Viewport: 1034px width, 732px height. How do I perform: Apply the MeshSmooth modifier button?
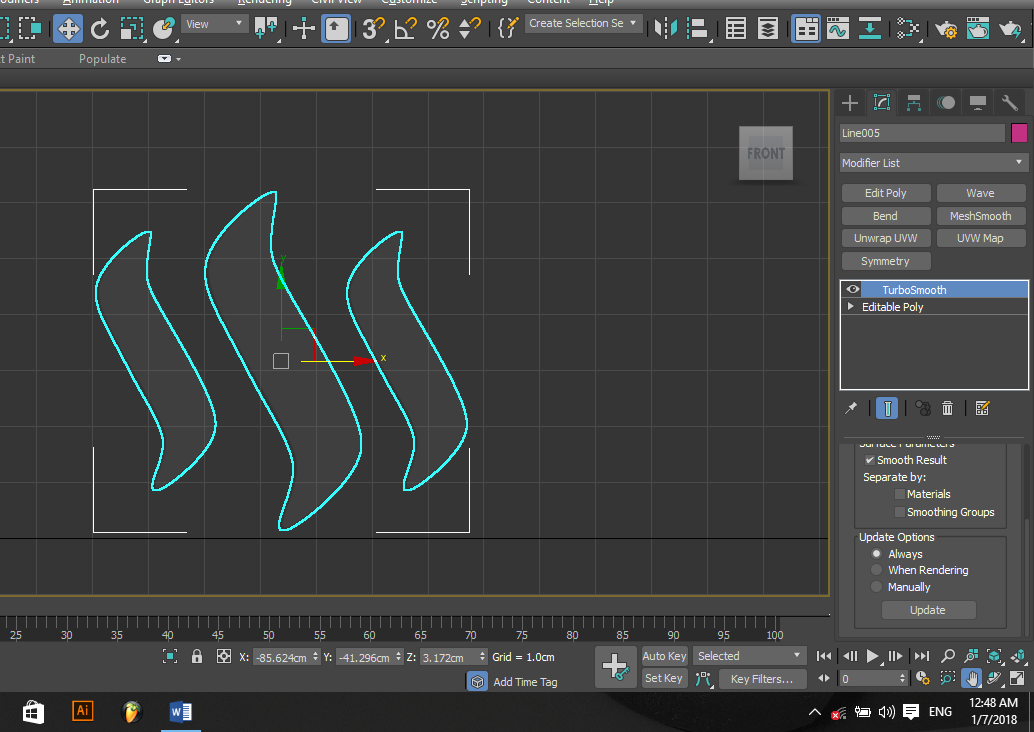[981, 216]
